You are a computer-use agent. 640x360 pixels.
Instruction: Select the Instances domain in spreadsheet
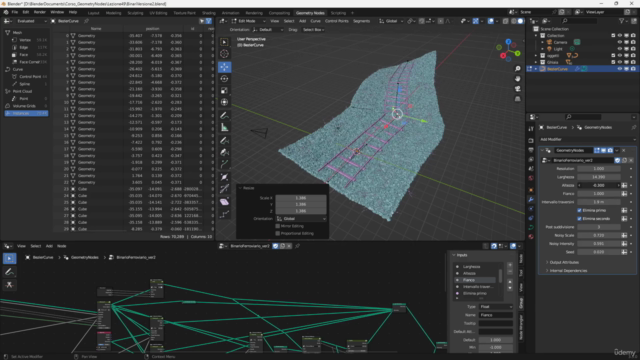26,113
